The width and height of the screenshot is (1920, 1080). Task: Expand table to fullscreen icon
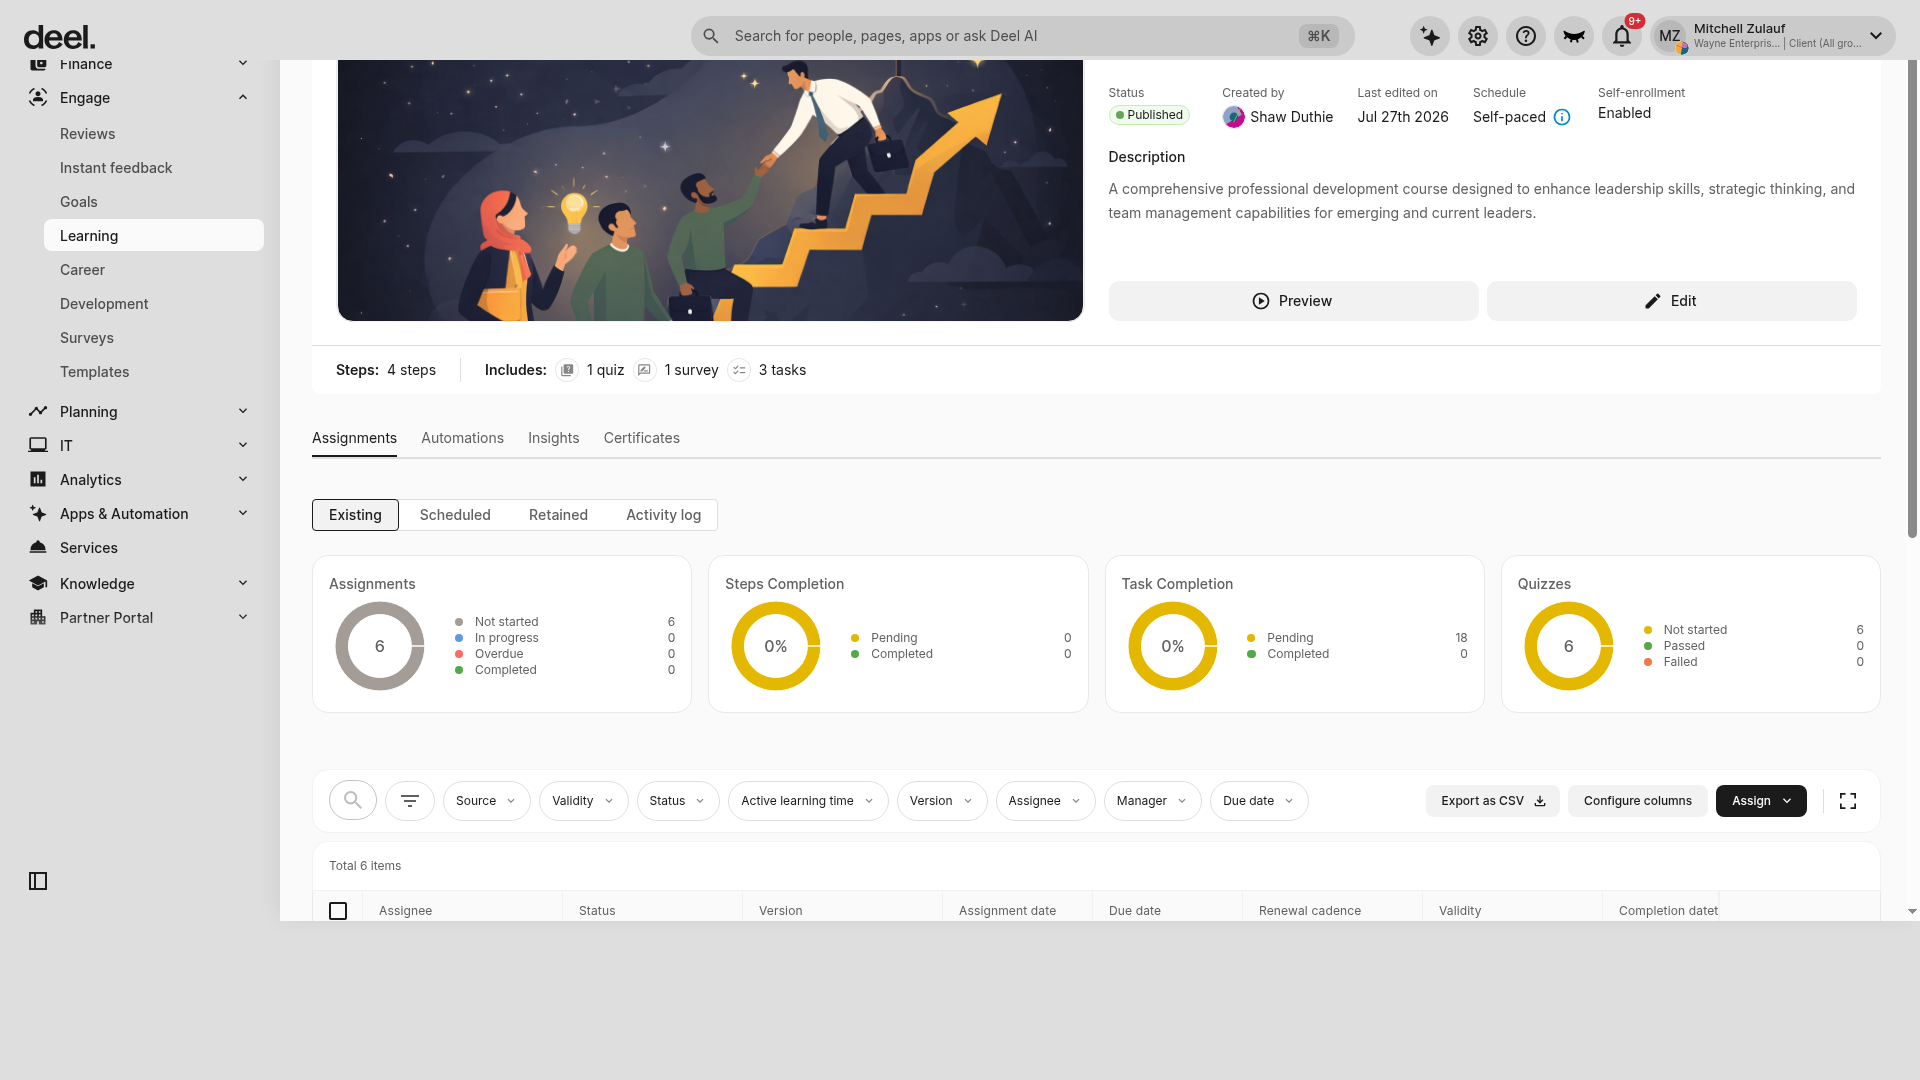coord(1848,801)
